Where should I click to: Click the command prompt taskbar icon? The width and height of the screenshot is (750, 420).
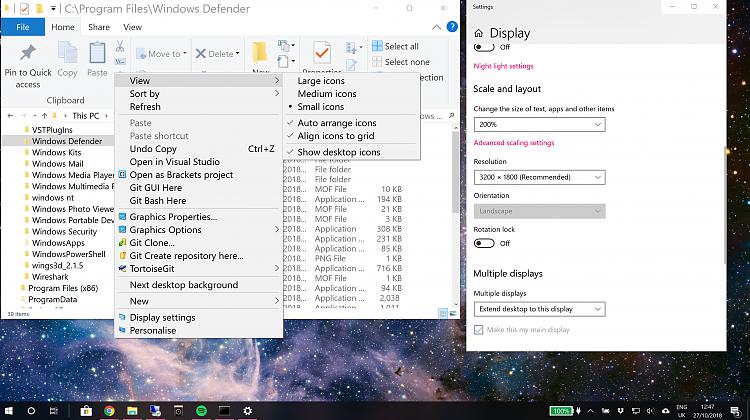(x=224, y=410)
